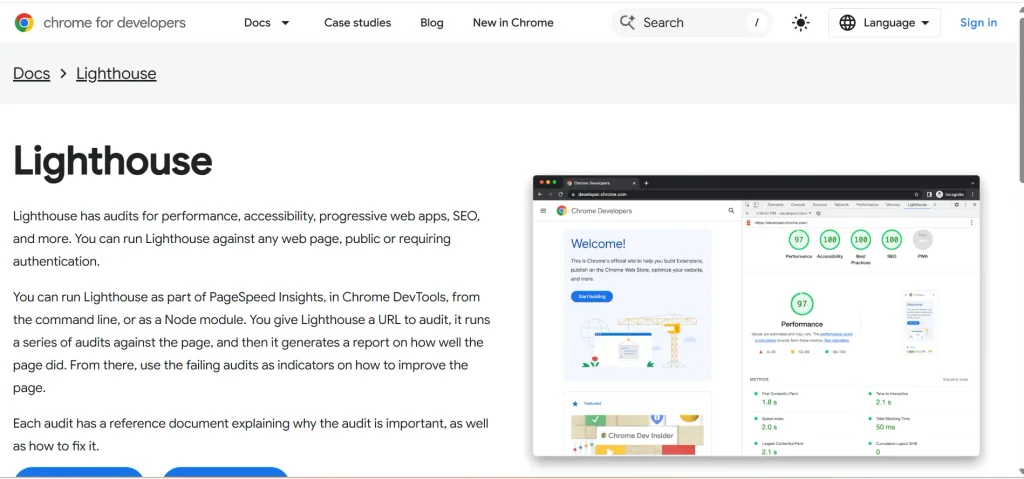
Task: Click the paragraph starting 'Each audit has a reference'
Action: click(x=251, y=435)
